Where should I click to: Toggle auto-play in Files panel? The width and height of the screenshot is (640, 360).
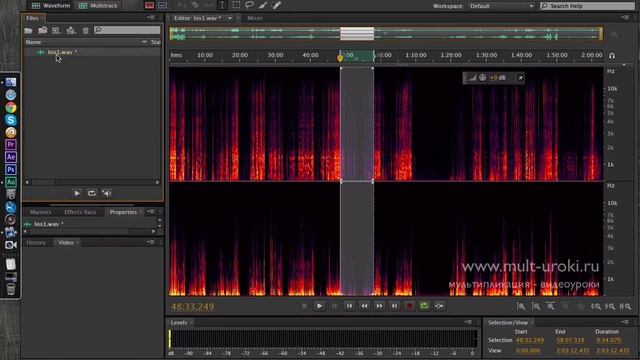pos(107,193)
